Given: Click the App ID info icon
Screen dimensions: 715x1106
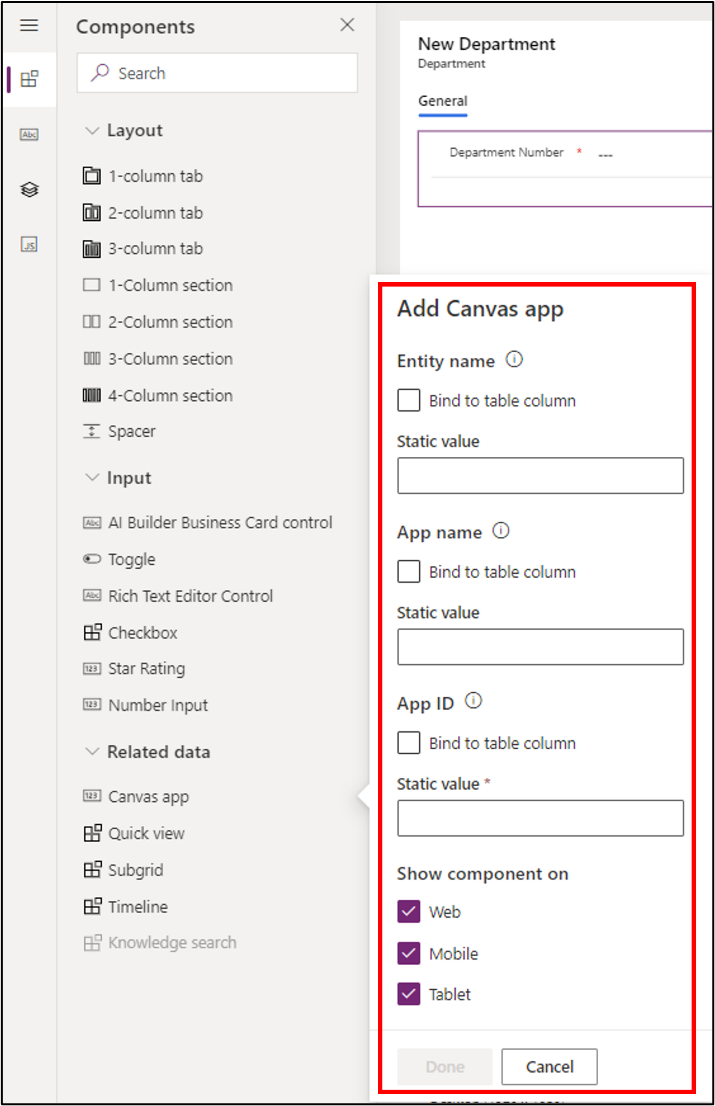Looking at the screenshot, I should 472,701.
